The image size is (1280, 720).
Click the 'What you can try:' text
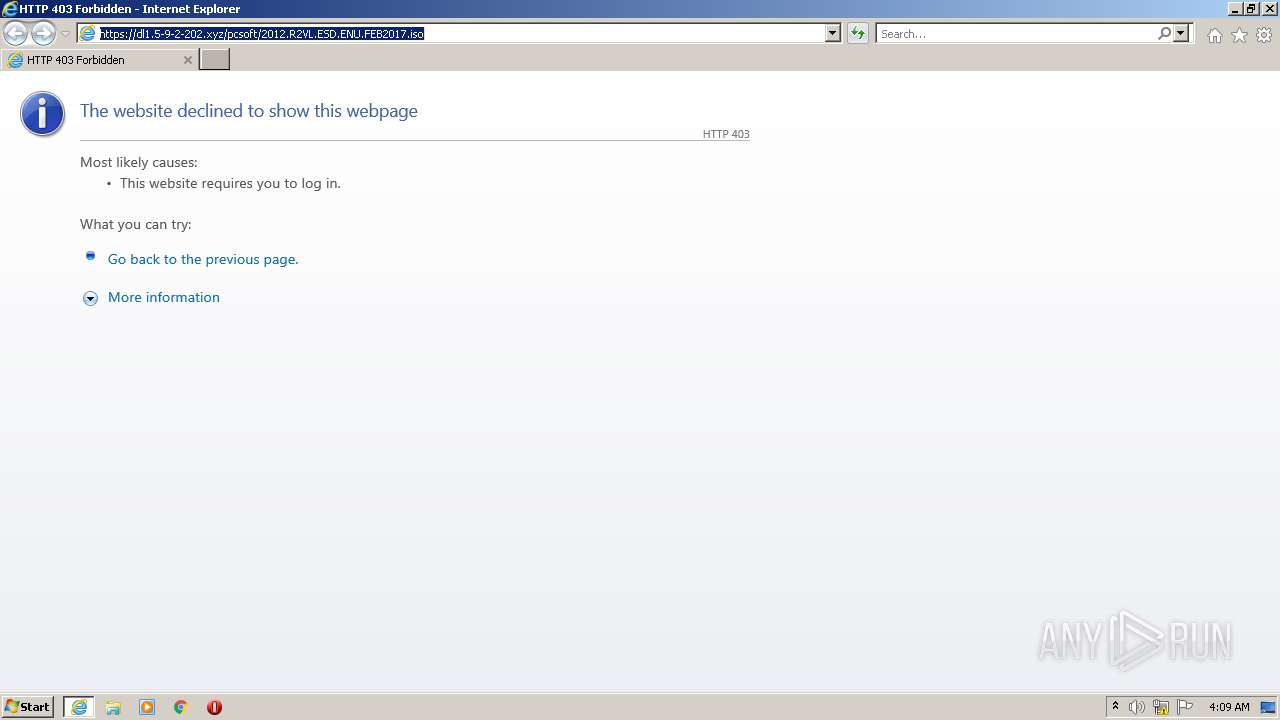[x=136, y=224]
